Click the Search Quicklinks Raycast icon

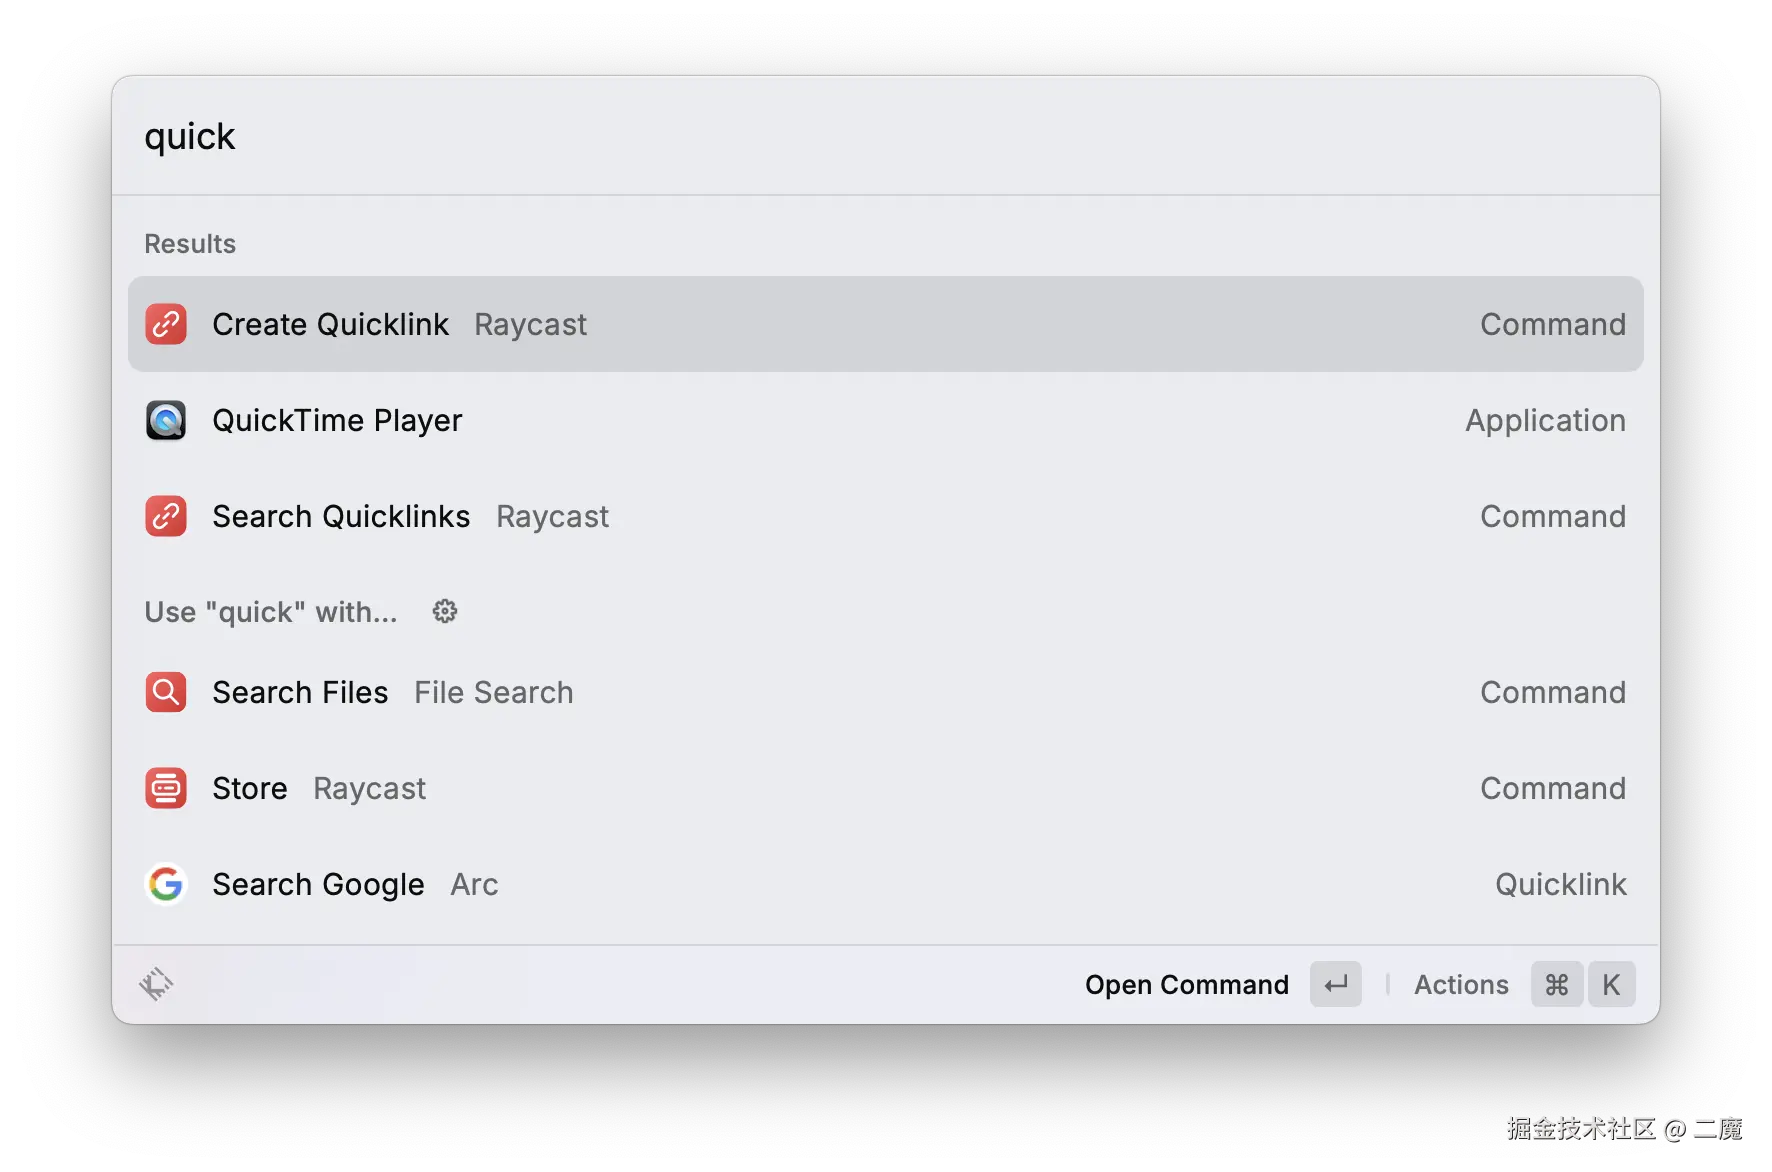click(166, 516)
